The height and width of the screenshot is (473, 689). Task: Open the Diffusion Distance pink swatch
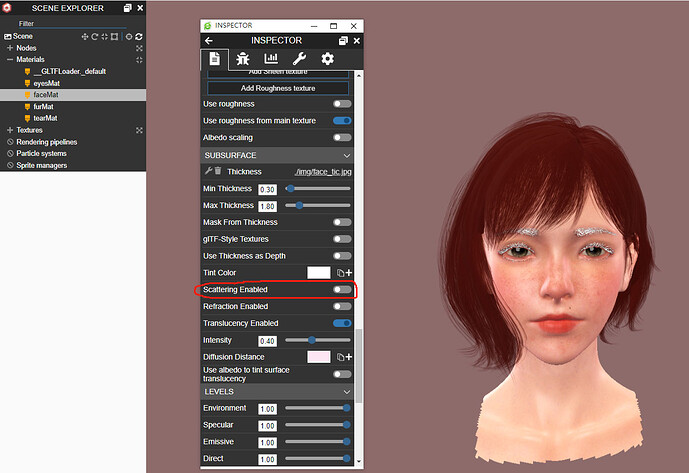[319, 357]
